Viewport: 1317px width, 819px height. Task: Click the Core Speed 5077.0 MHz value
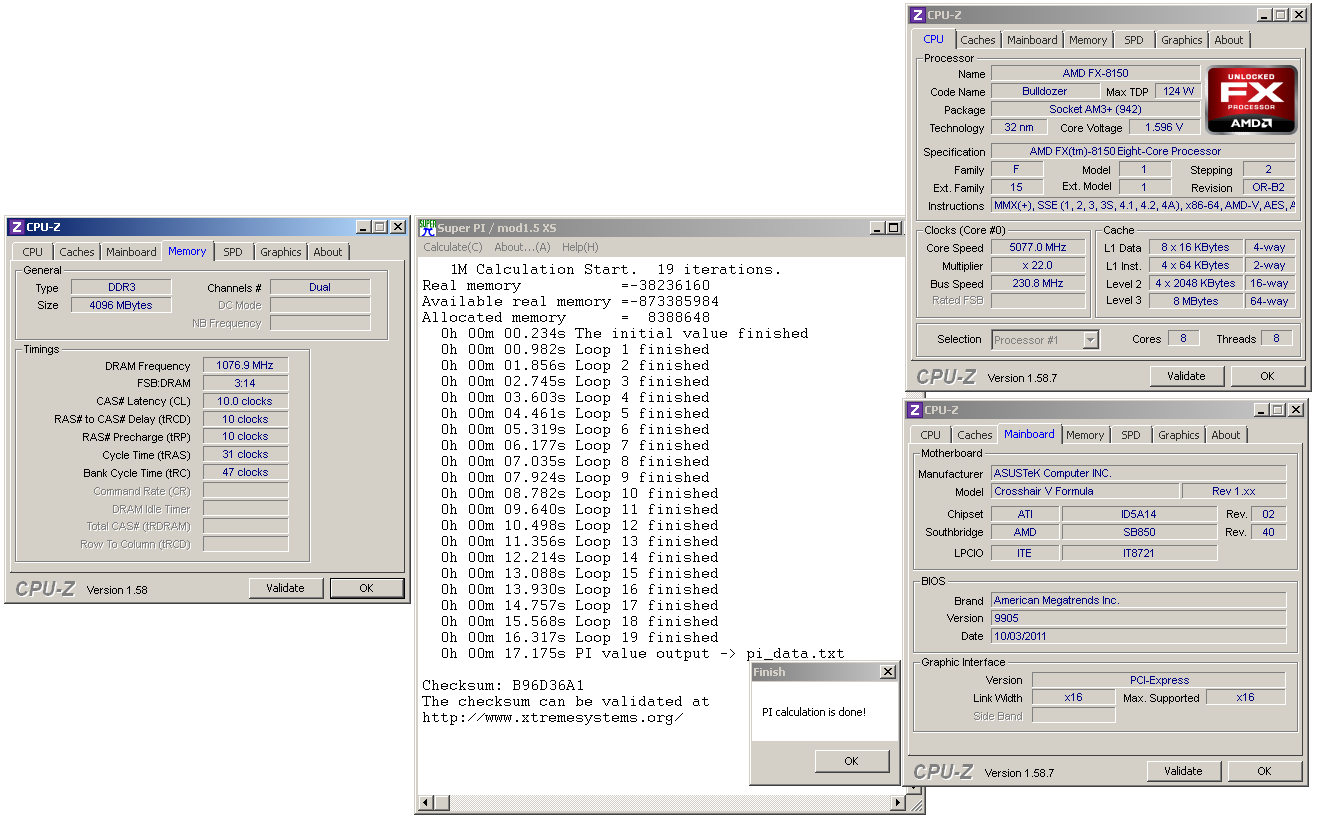[1038, 247]
